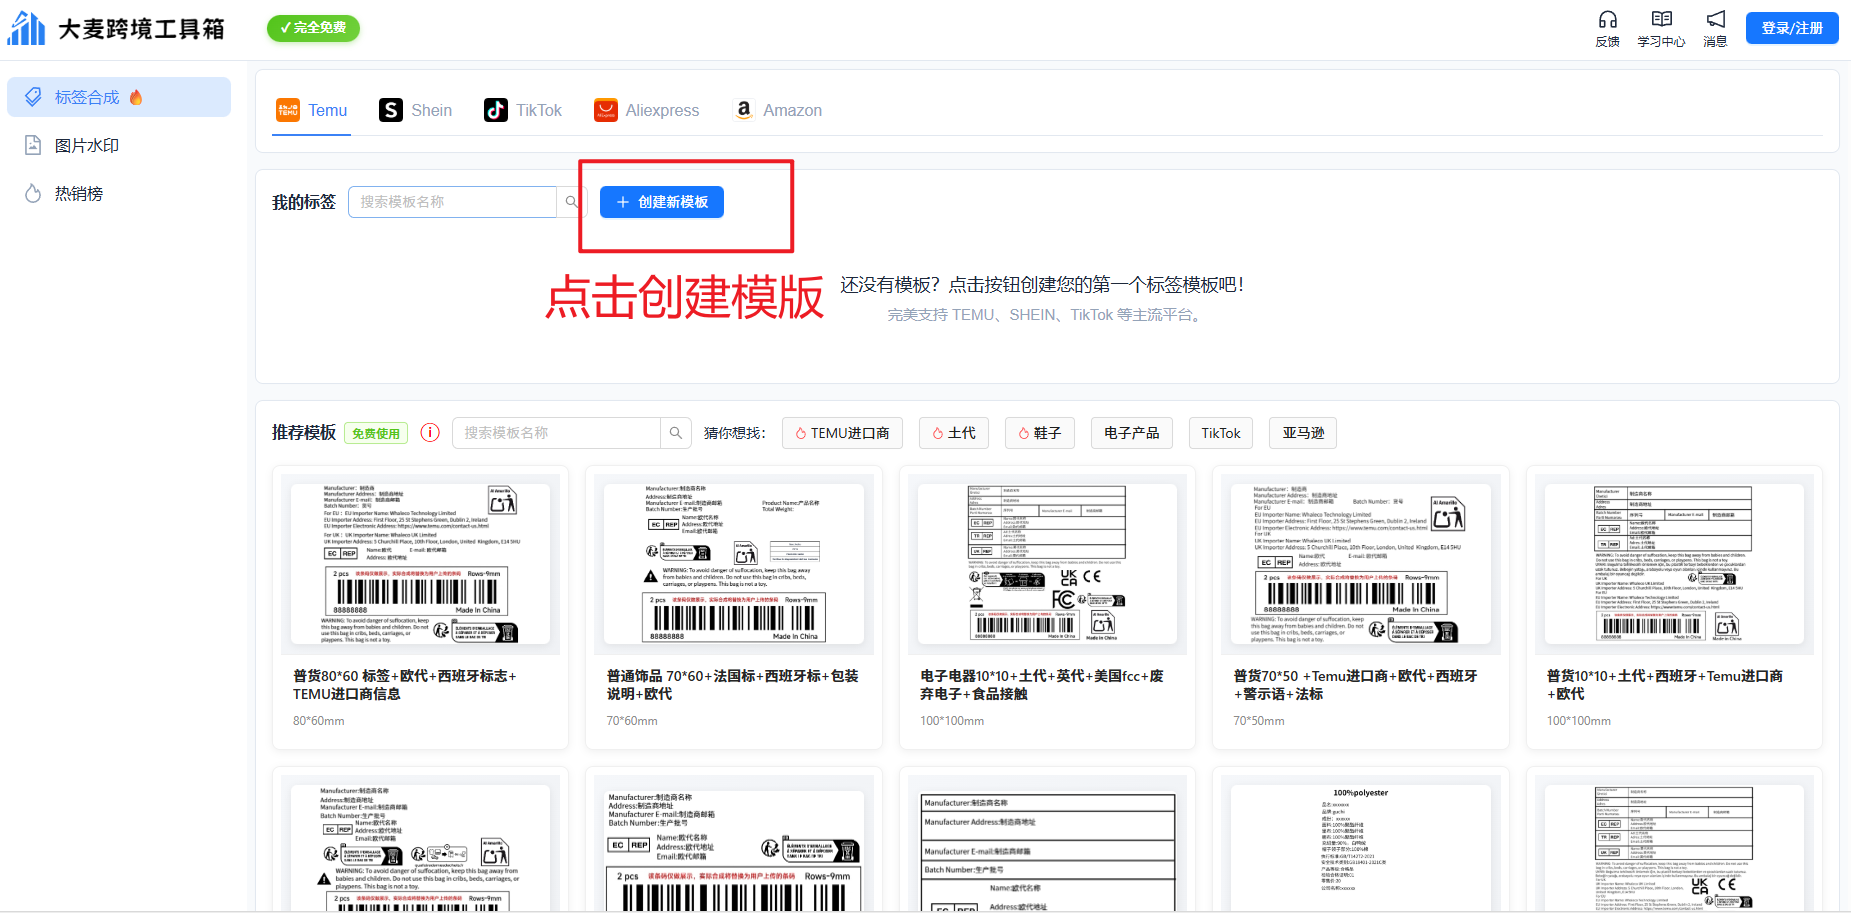The width and height of the screenshot is (1851, 913).
Task: Open the 普通饰品 70*60 template thumbnail
Action: tap(734, 564)
